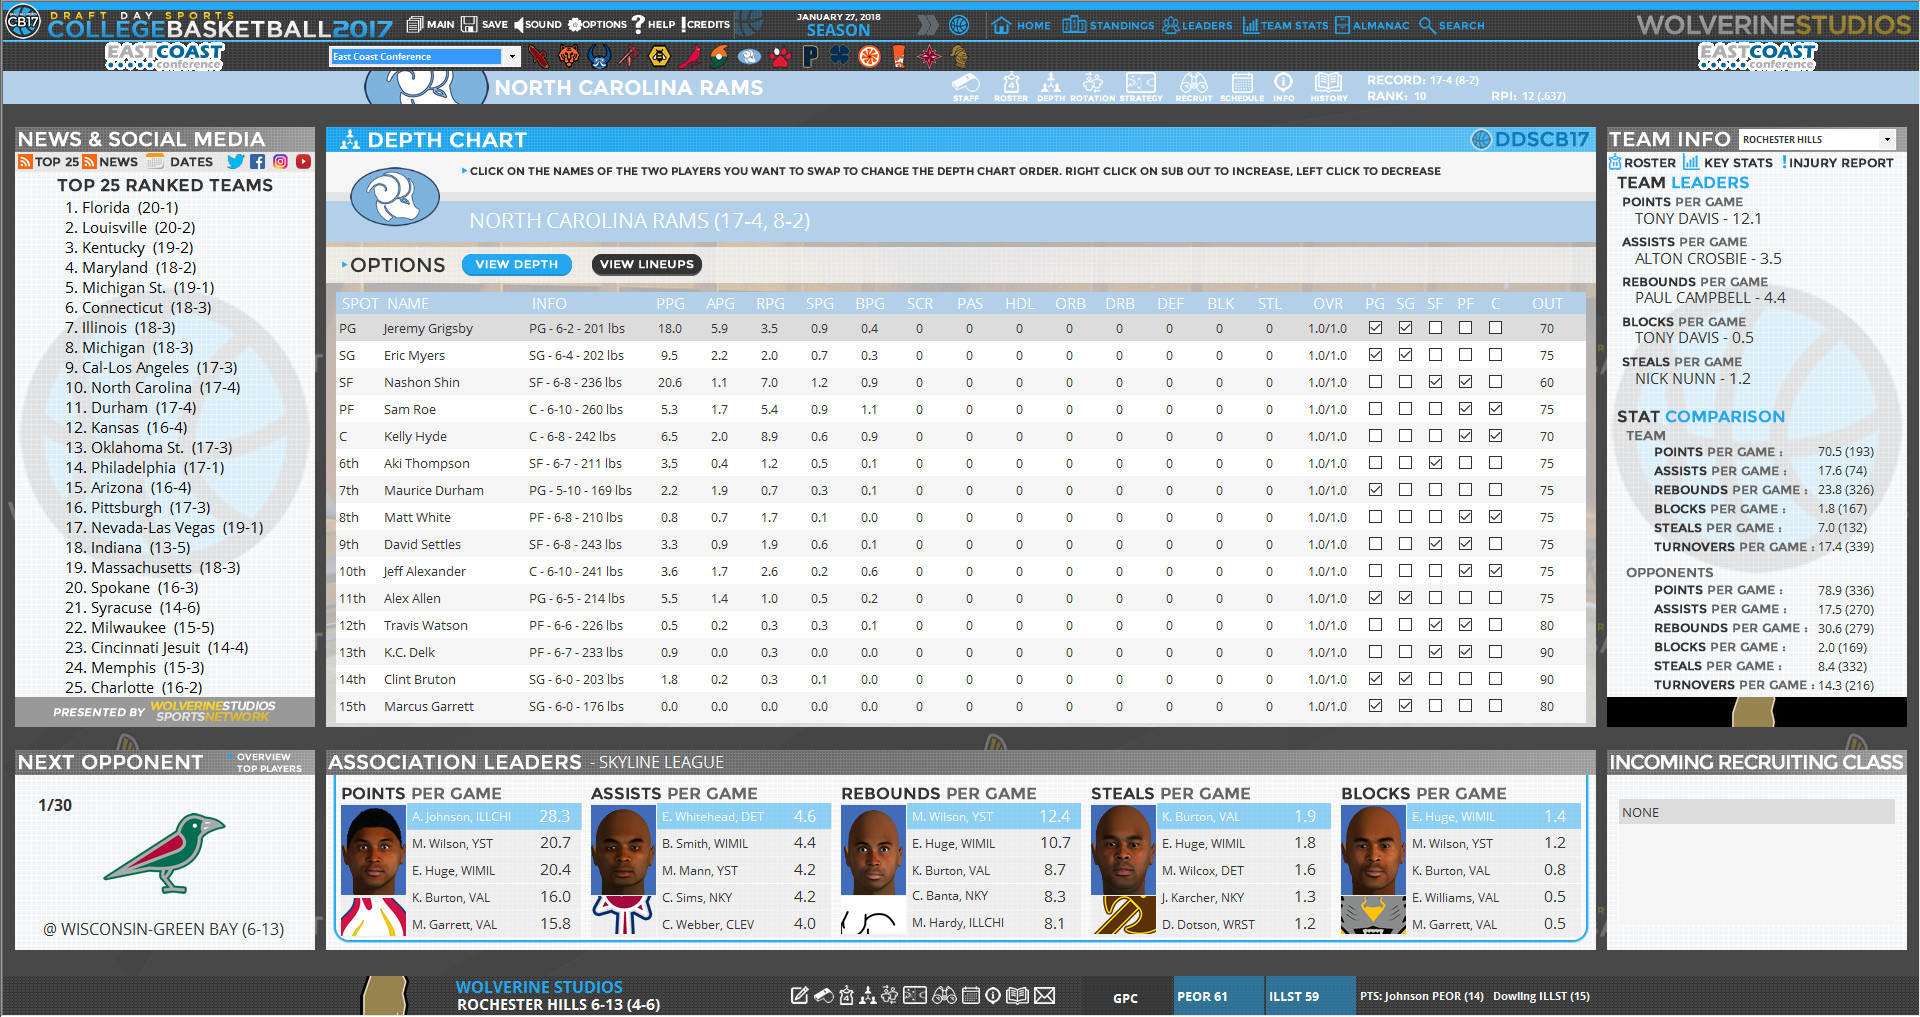The image size is (1920, 1017).
Task: Click the mail envelope icon in bottom bar
Action: (x=1045, y=996)
